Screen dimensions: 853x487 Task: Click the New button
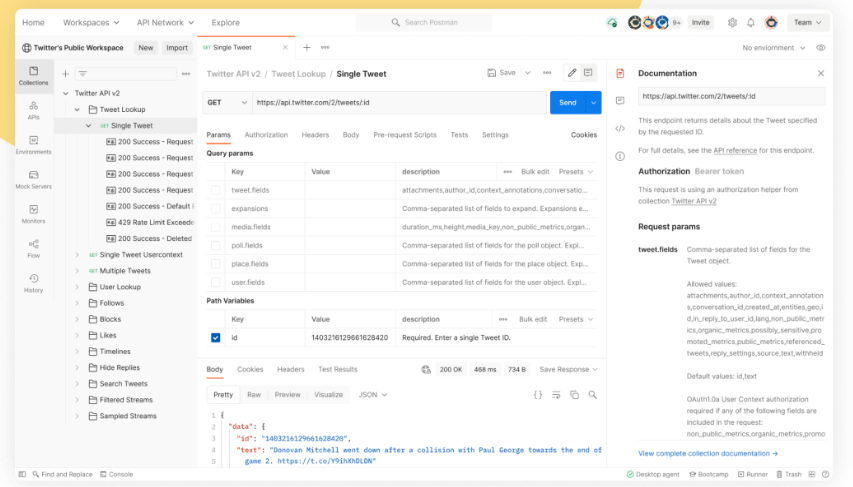pos(145,48)
